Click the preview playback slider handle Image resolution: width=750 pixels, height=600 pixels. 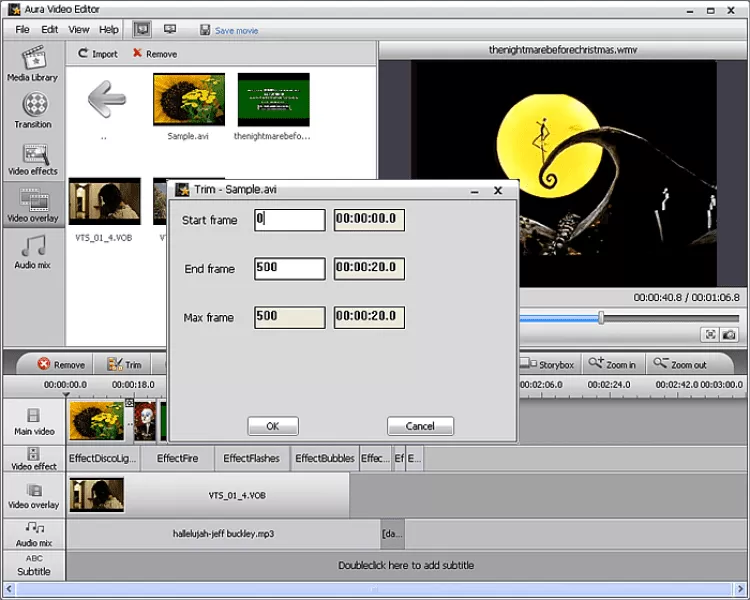click(601, 317)
